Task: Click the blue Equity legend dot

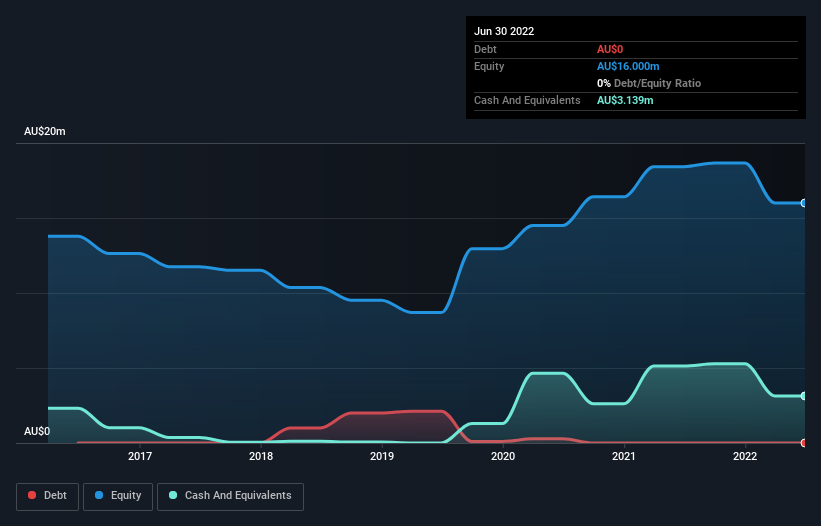Action: click(99, 495)
